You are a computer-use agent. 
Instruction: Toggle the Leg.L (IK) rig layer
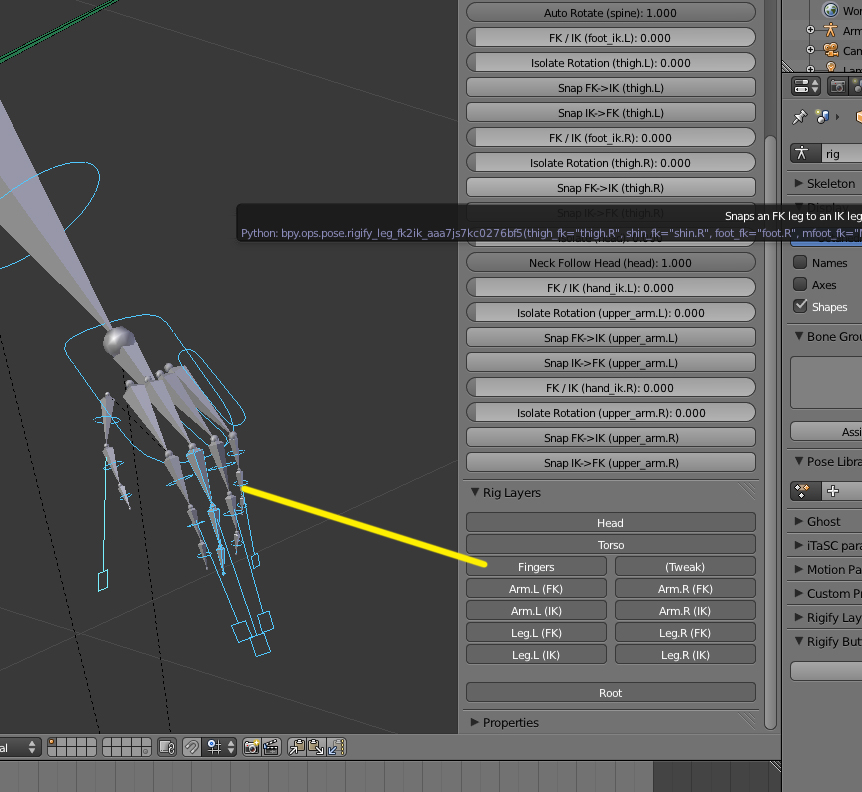[536, 654]
